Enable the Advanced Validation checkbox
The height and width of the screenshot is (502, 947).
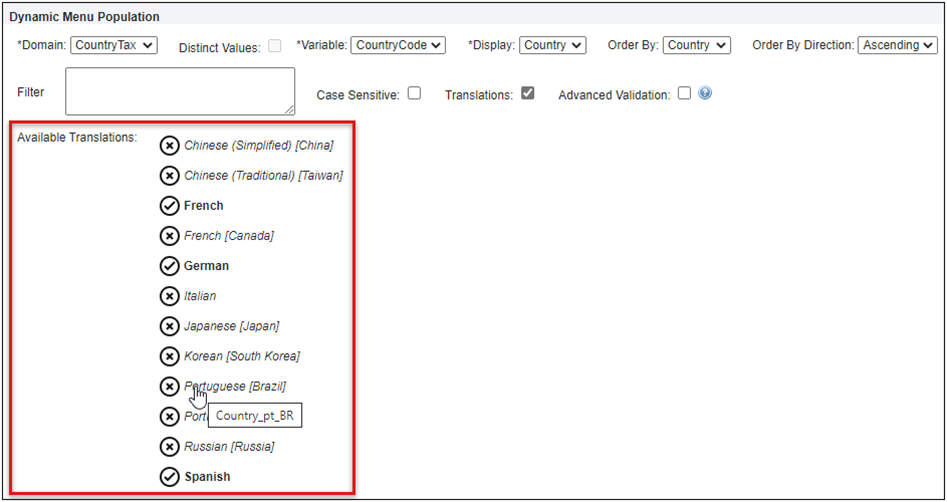(x=684, y=94)
